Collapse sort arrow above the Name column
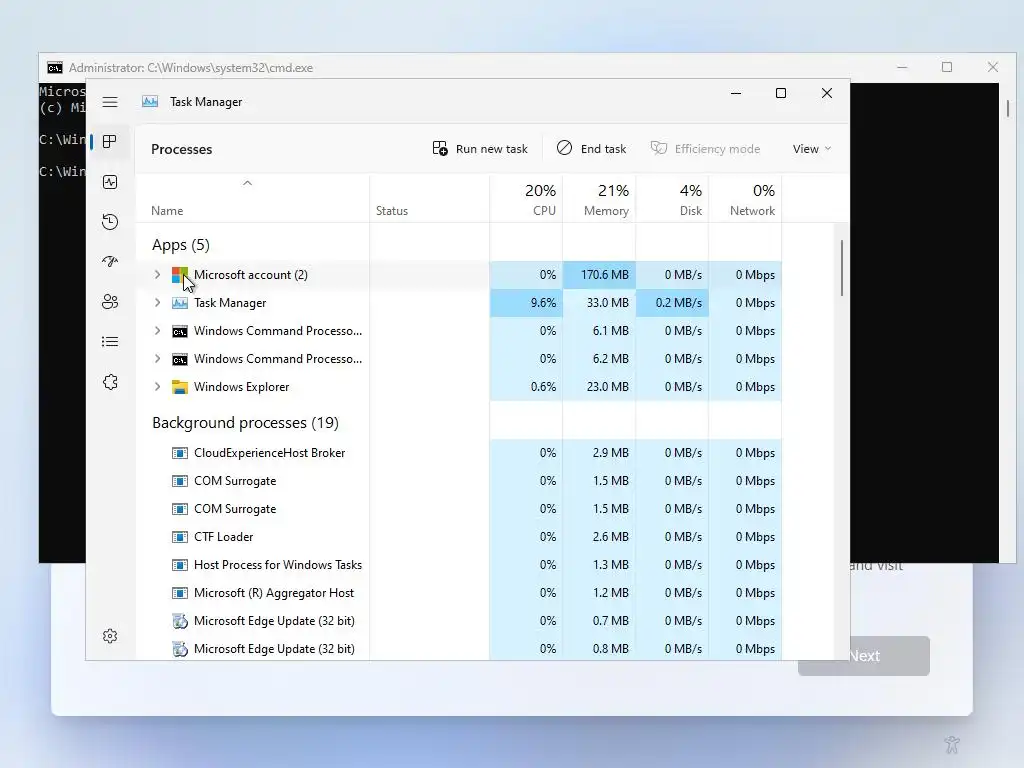The width and height of the screenshot is (1024, 768). (x=248, y=184)
